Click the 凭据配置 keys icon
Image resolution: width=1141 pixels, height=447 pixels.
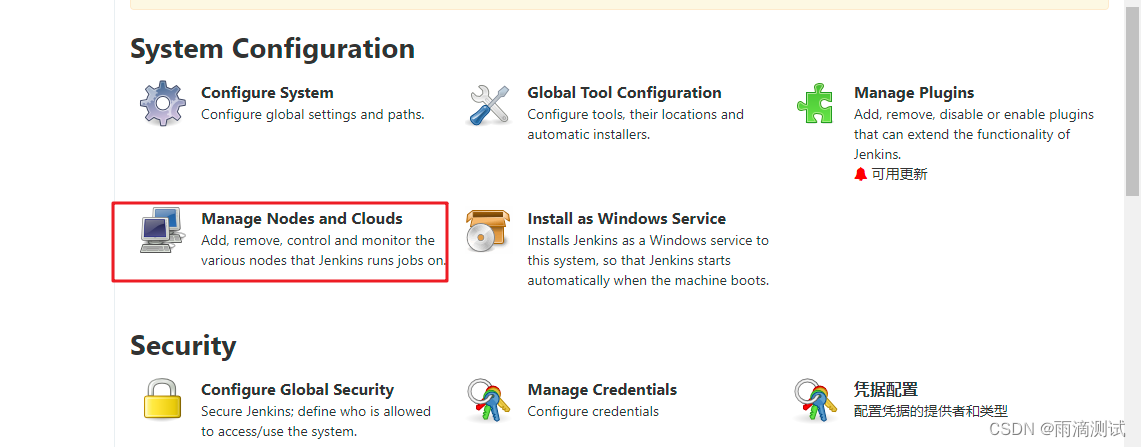[x=814, y=400]
